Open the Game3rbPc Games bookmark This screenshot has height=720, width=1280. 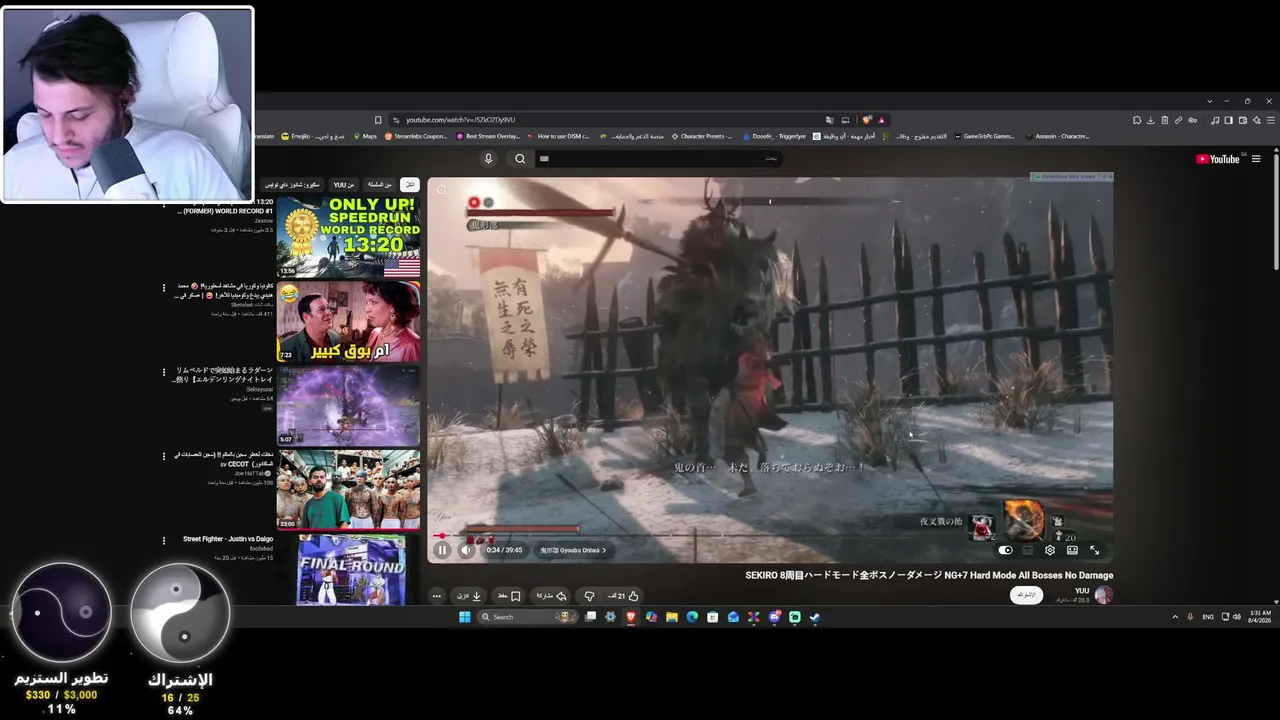985,136
